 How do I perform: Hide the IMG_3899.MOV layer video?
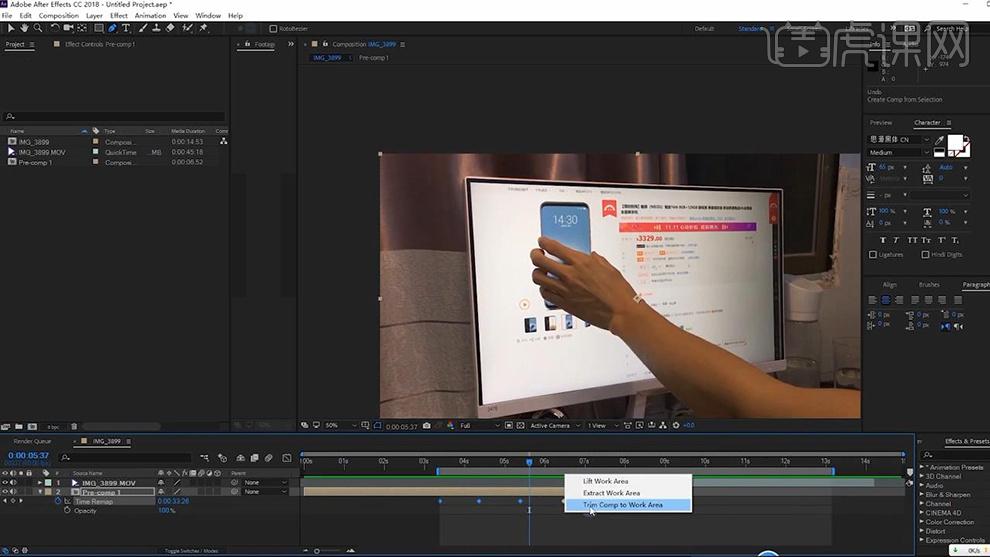[x=5, y=482]
